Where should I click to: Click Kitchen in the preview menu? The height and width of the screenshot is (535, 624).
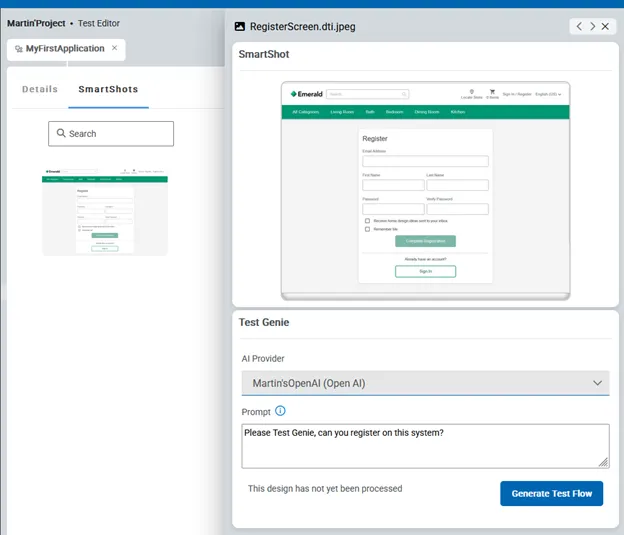point(458,112)
